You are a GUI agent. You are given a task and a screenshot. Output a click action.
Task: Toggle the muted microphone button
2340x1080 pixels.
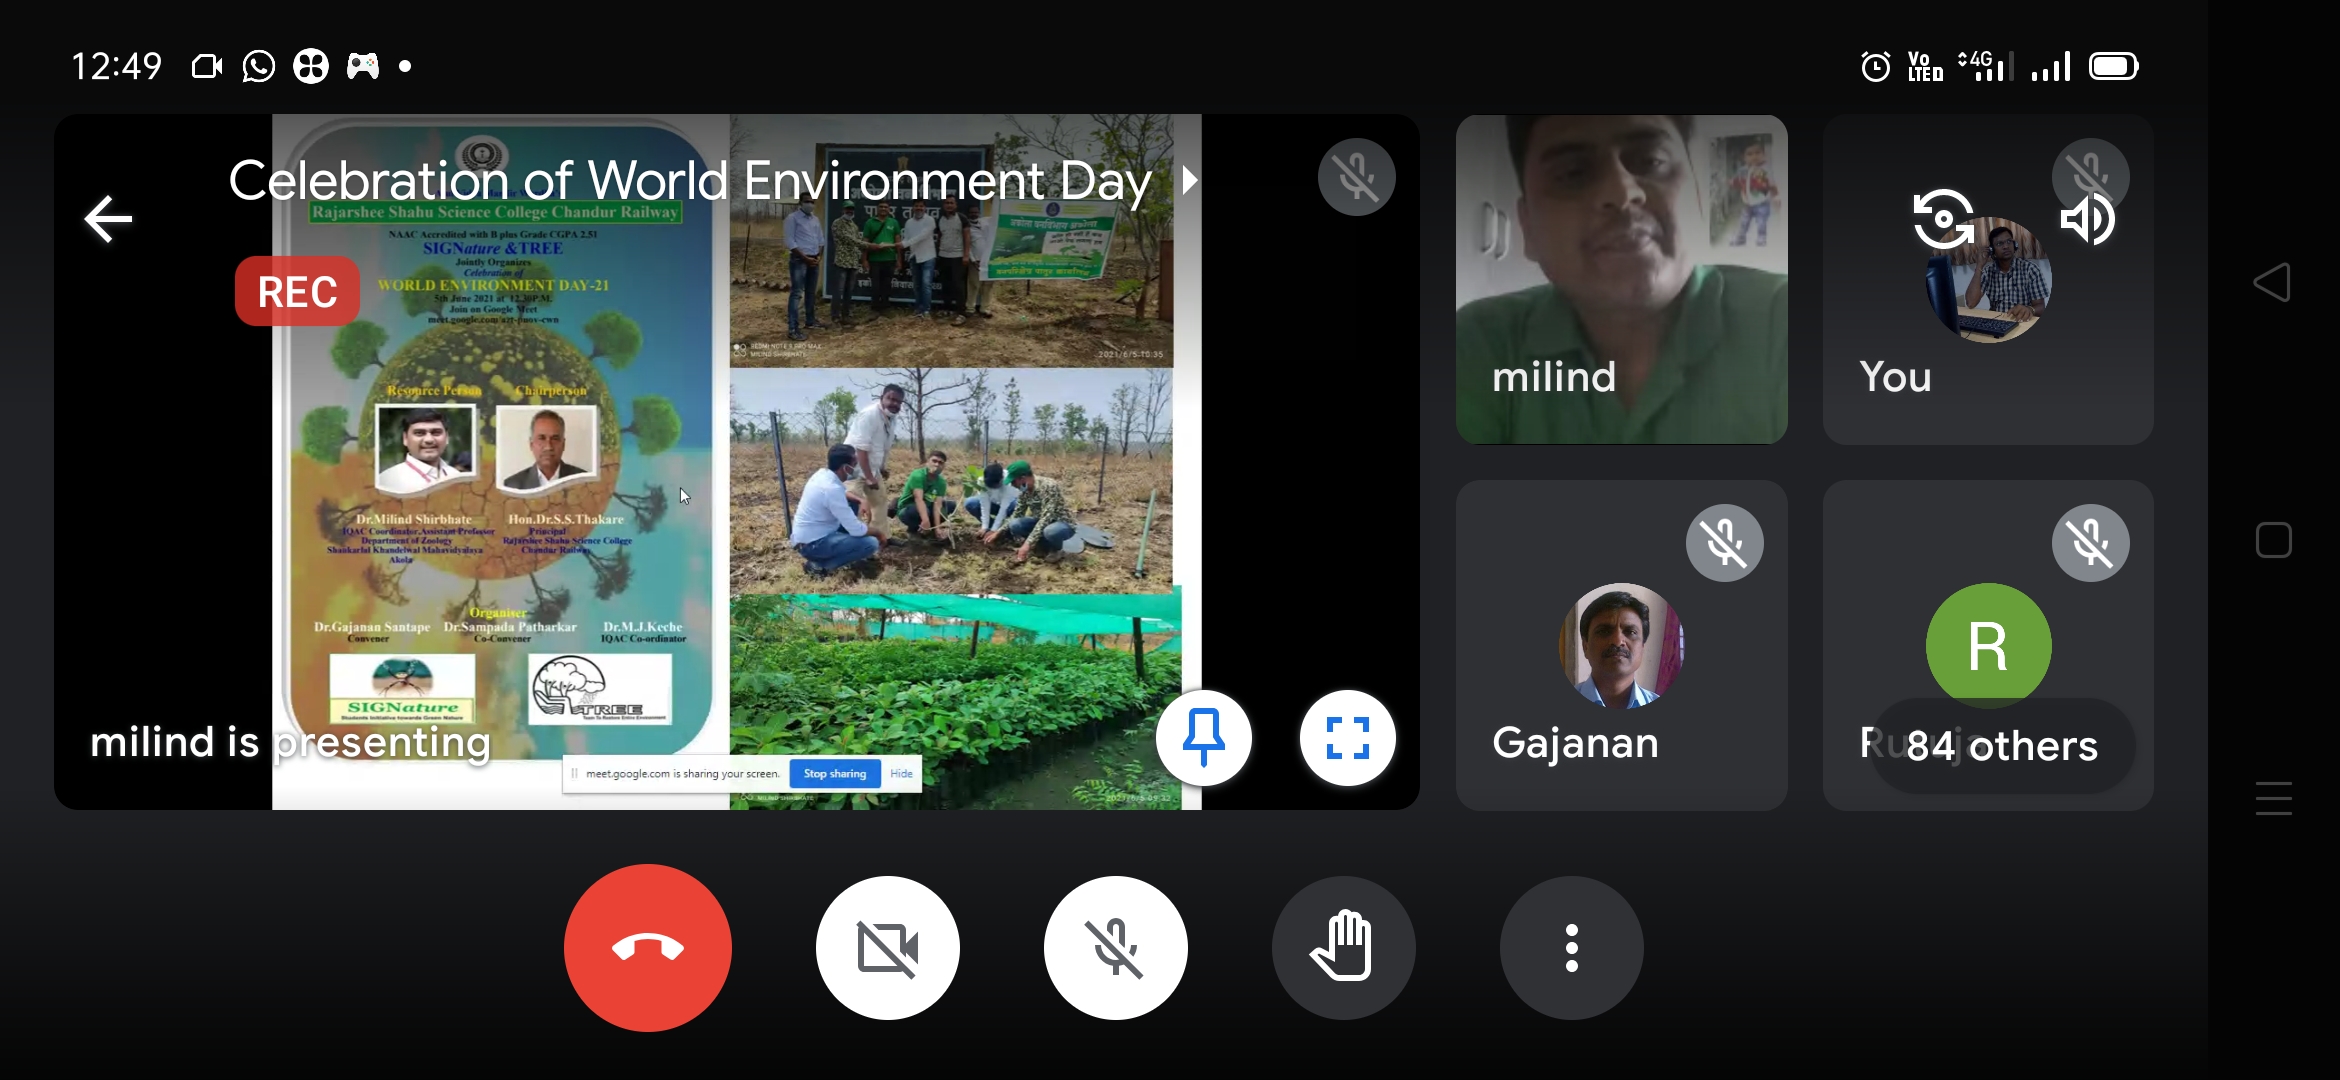(1115, 947)
